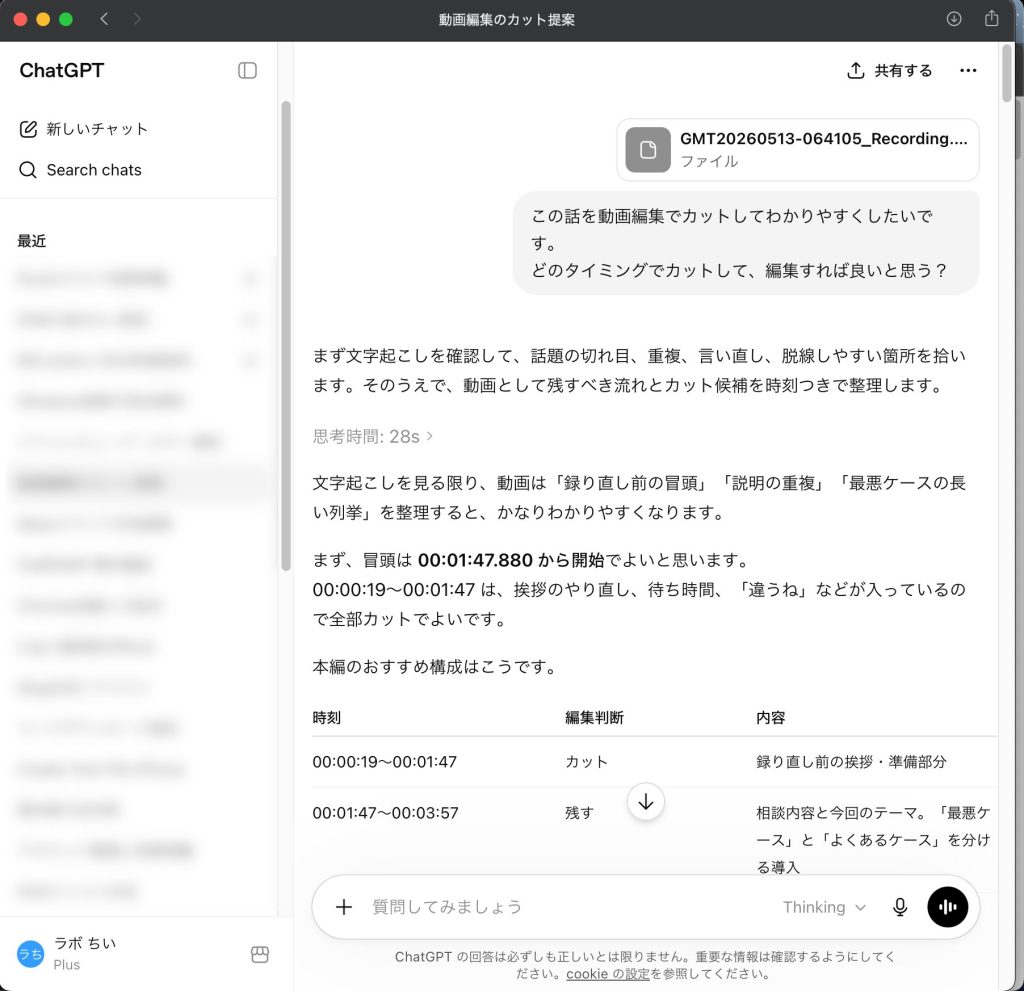Click the 編集判断 column header
Image resolution: width=1024 pixels, height=991 pixels.
[594, 718]
